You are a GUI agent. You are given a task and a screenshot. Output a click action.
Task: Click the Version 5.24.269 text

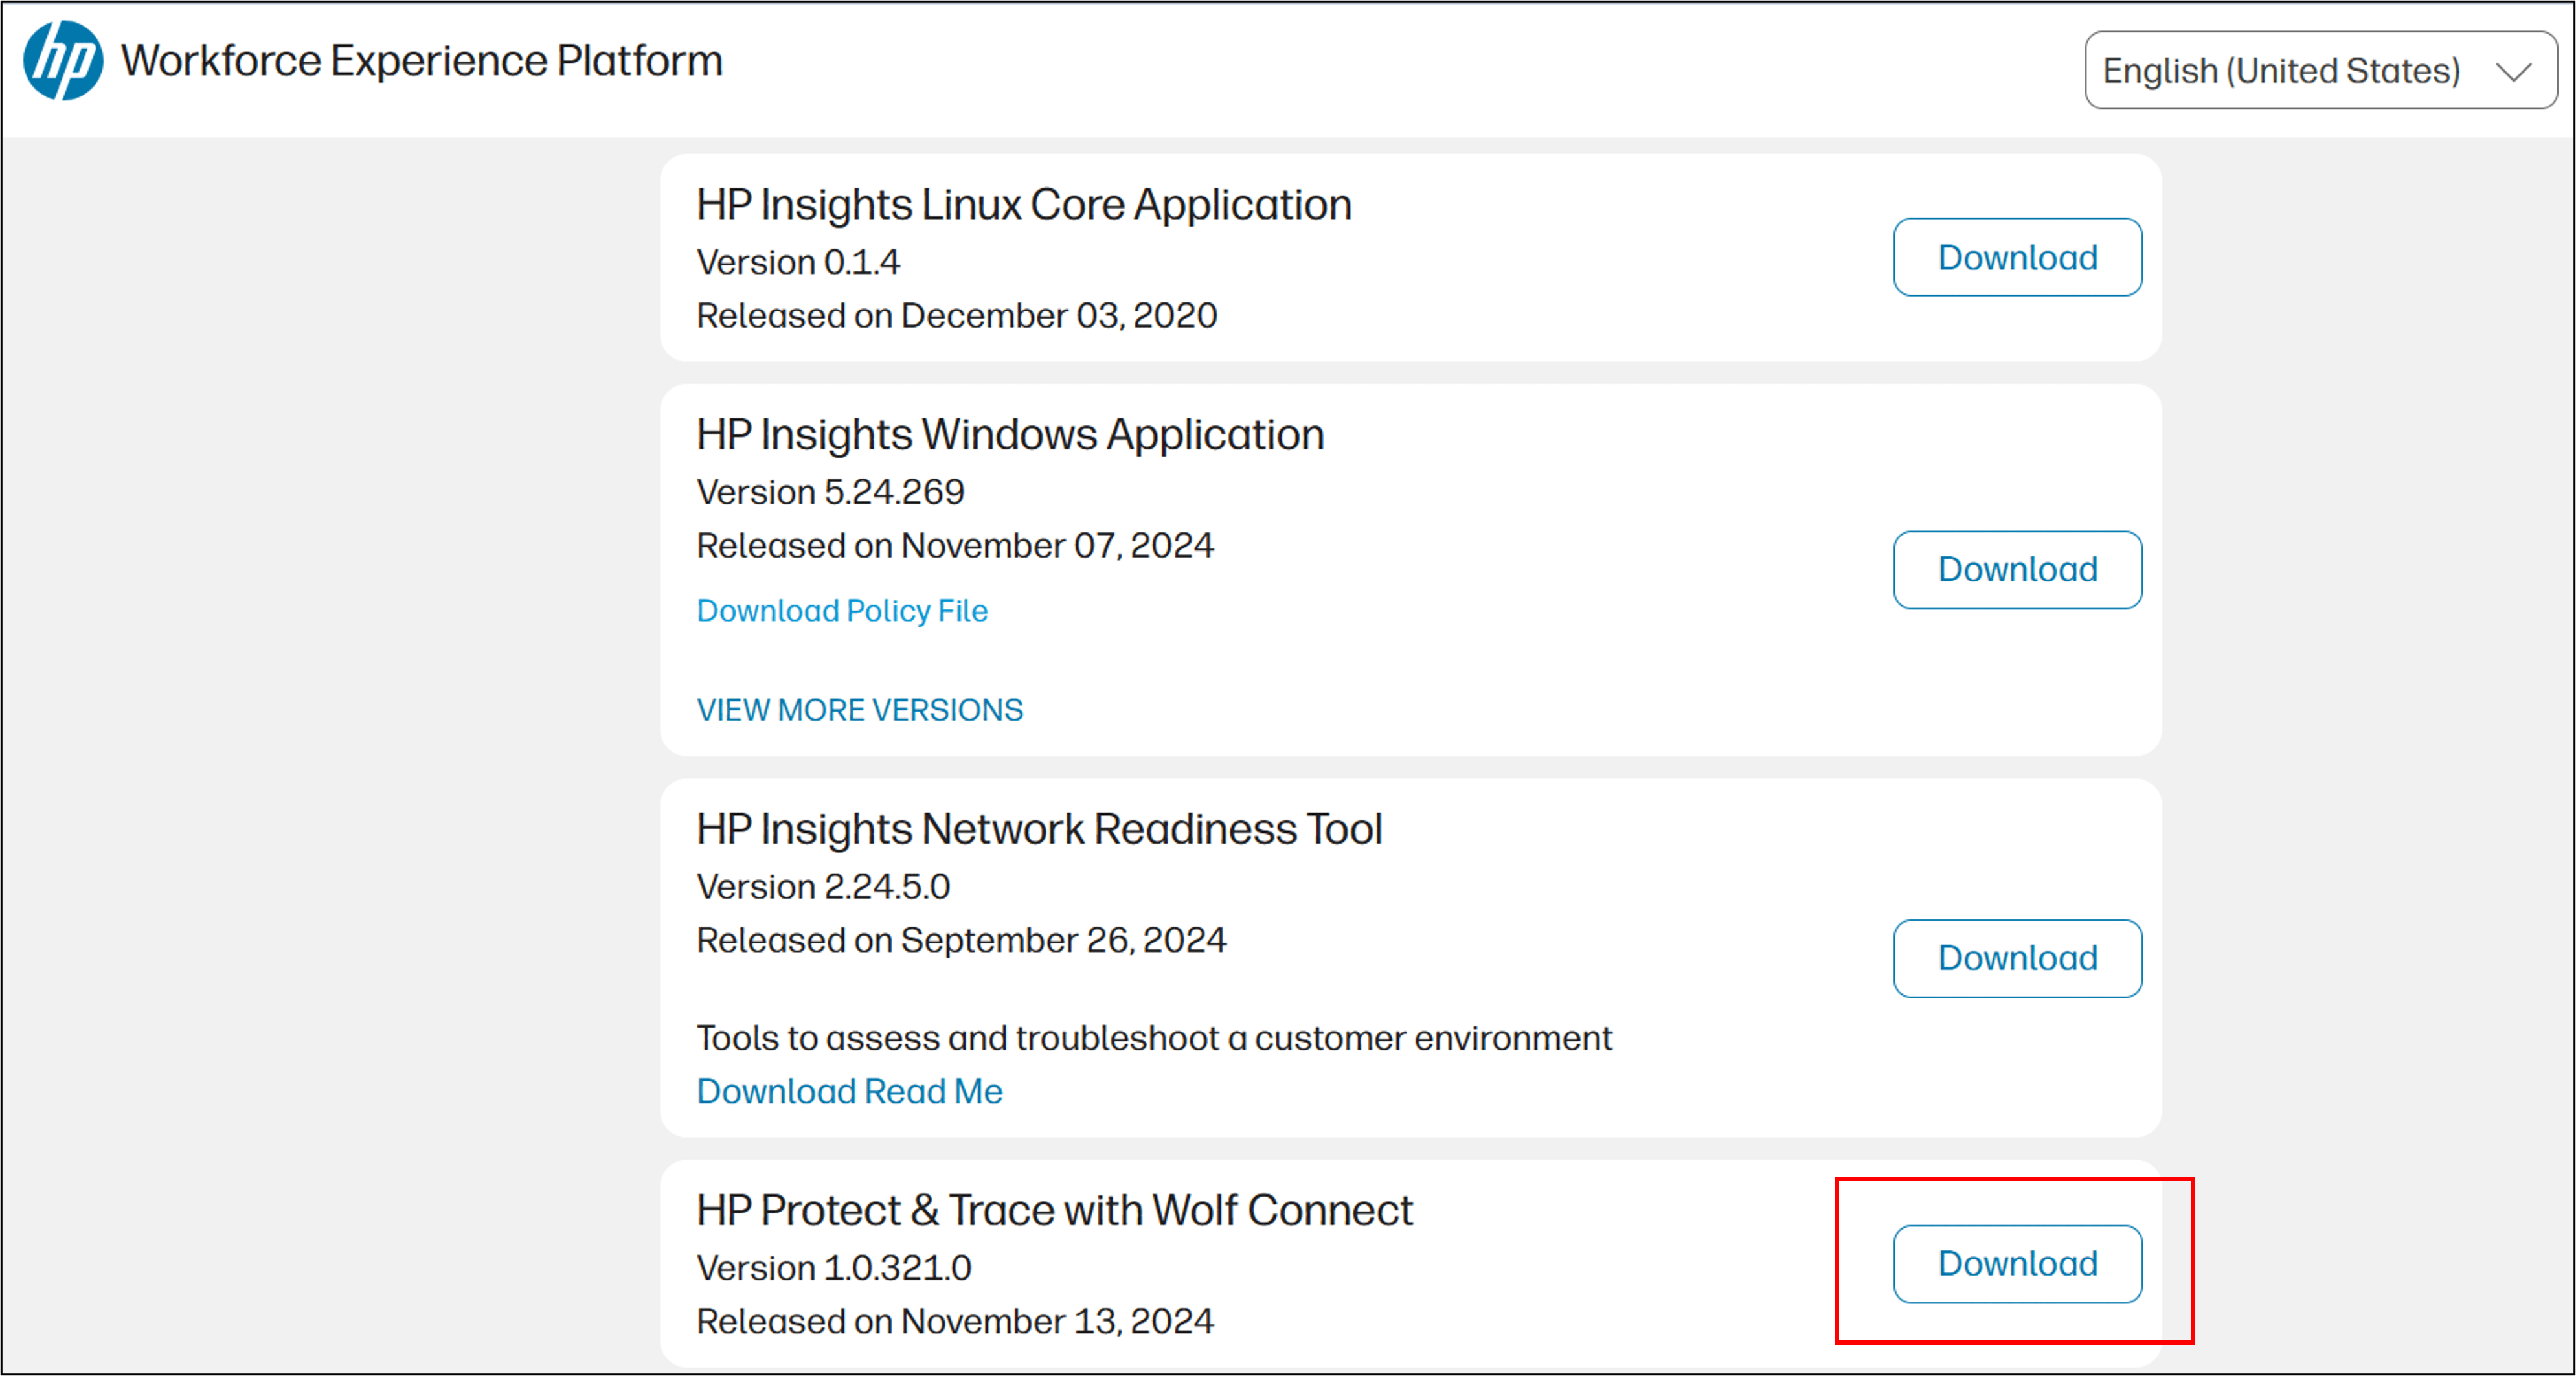(x=830, y=492)
